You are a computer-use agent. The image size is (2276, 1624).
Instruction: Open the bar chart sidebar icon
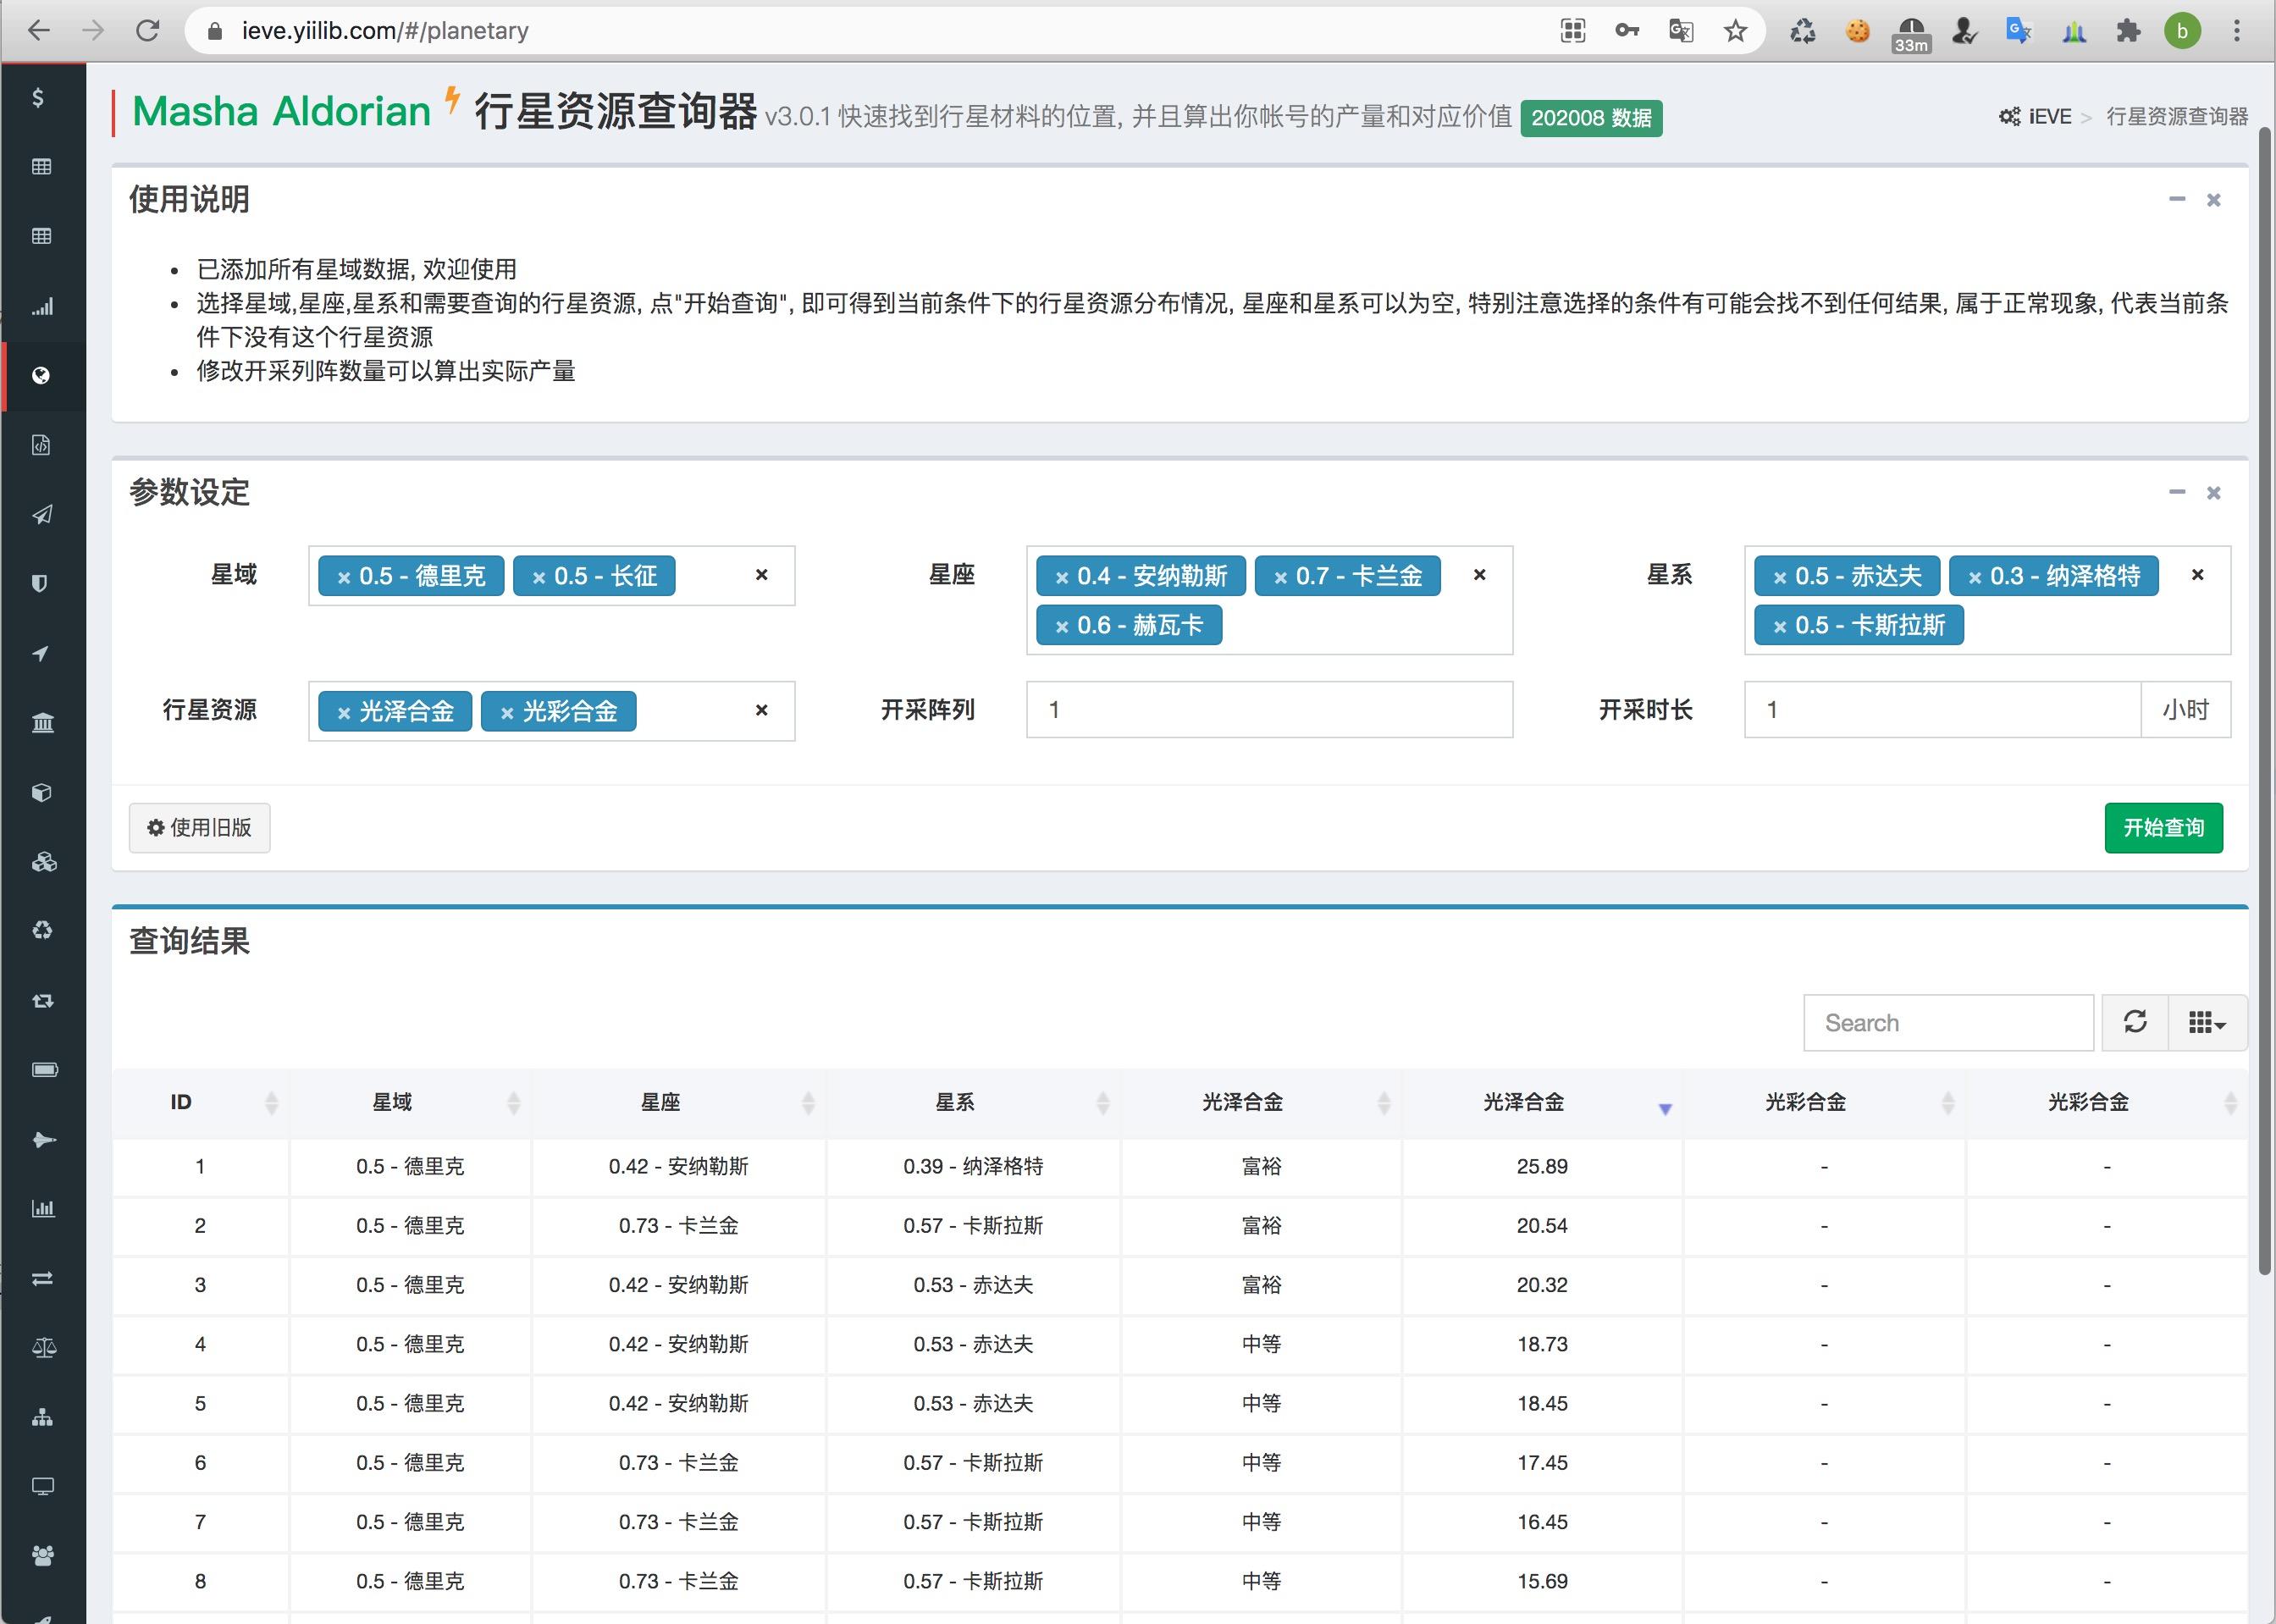coord(43,1209)
